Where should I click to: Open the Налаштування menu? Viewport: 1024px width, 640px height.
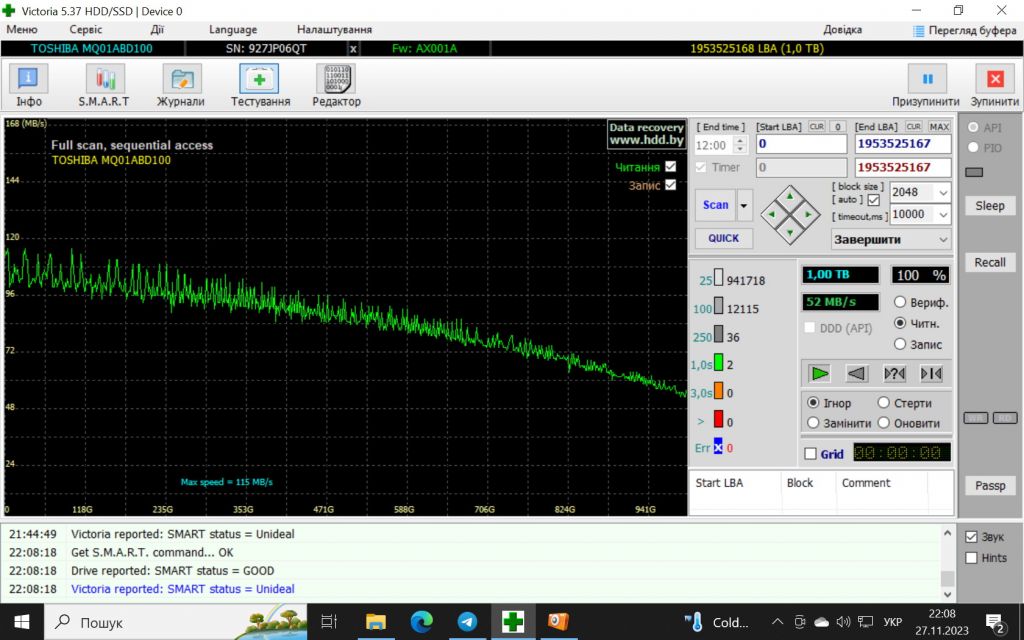[x=334, y=29]
